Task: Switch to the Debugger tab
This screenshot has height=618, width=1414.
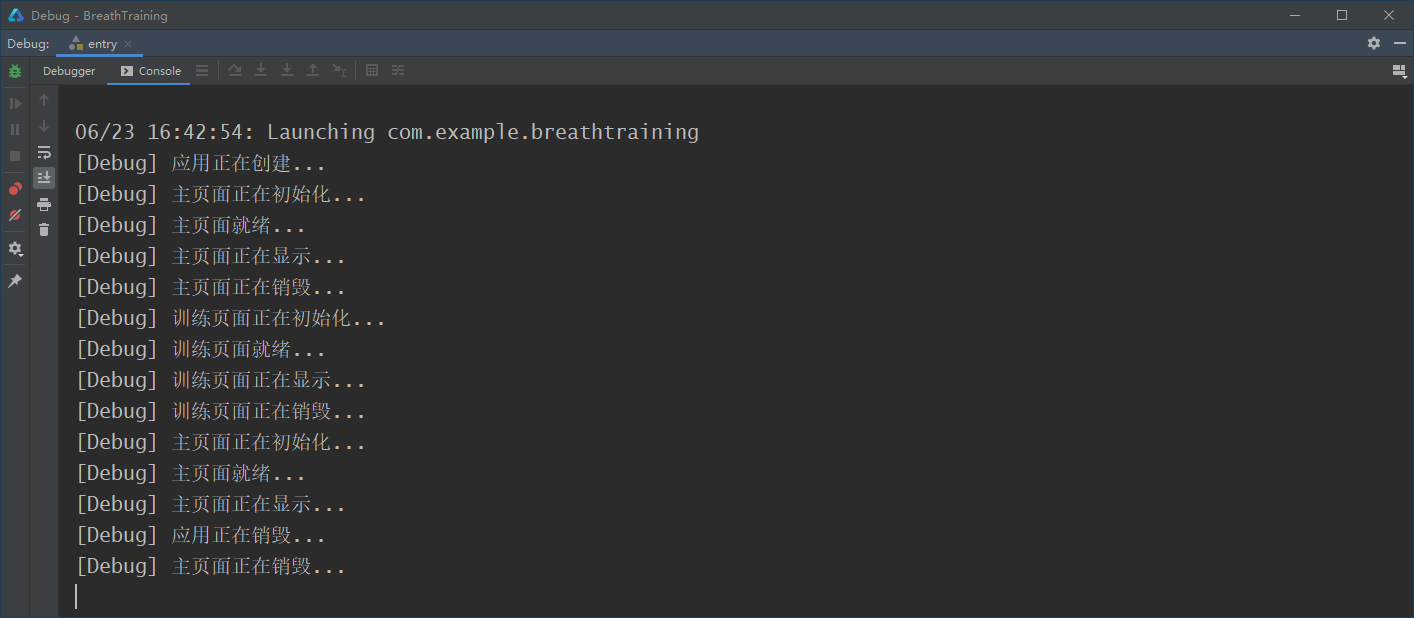Action: pos(69,71)
